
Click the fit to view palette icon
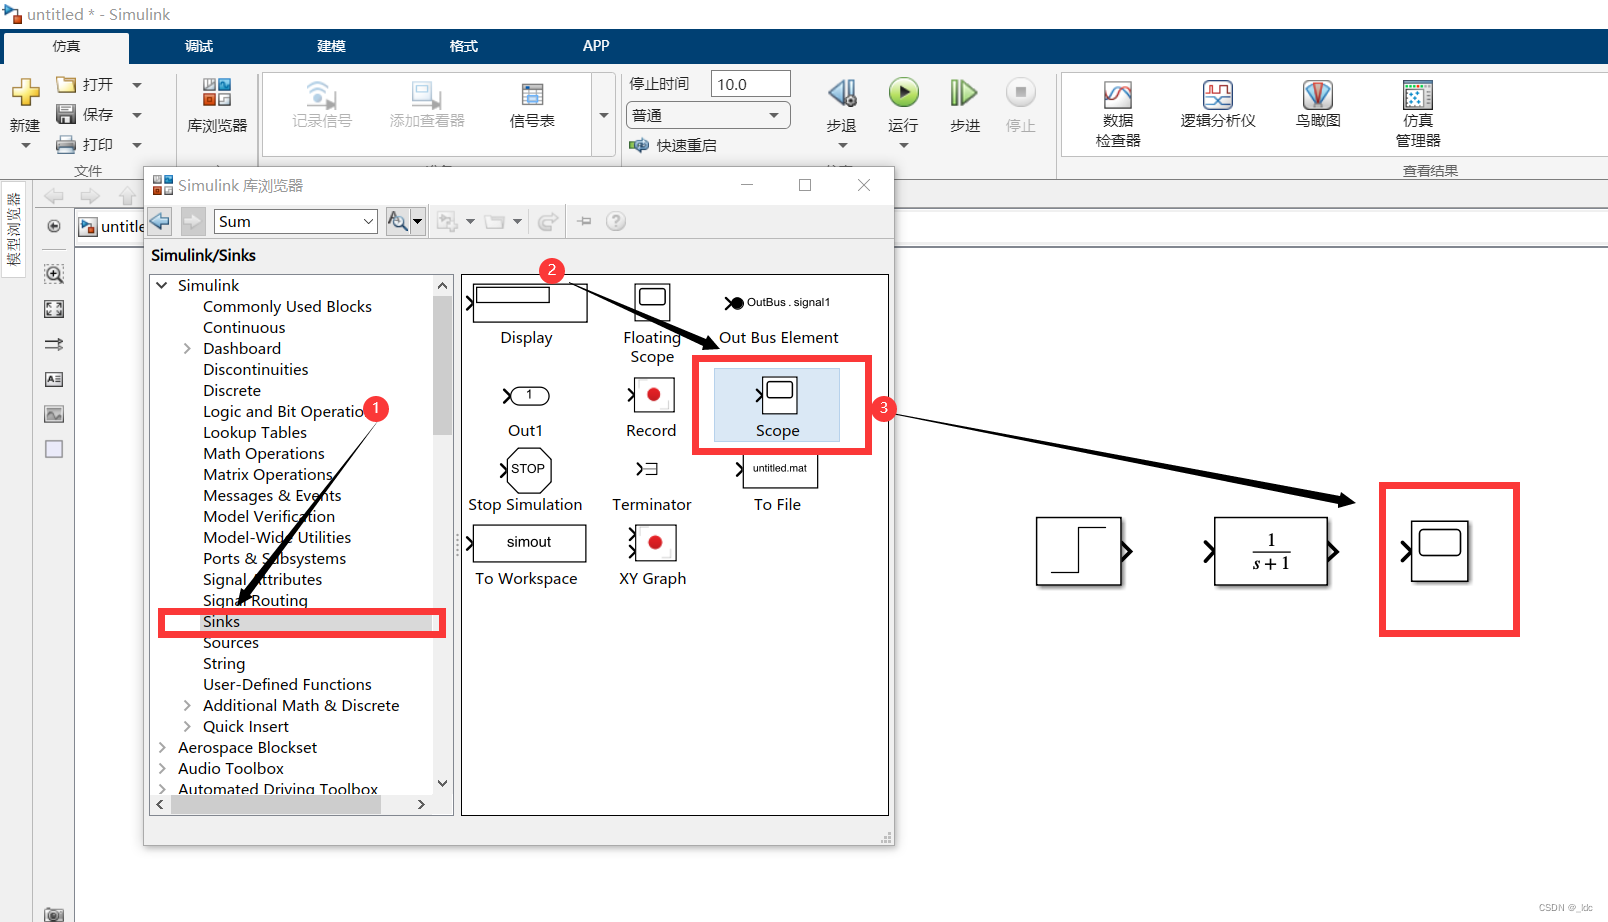[54, 309]
